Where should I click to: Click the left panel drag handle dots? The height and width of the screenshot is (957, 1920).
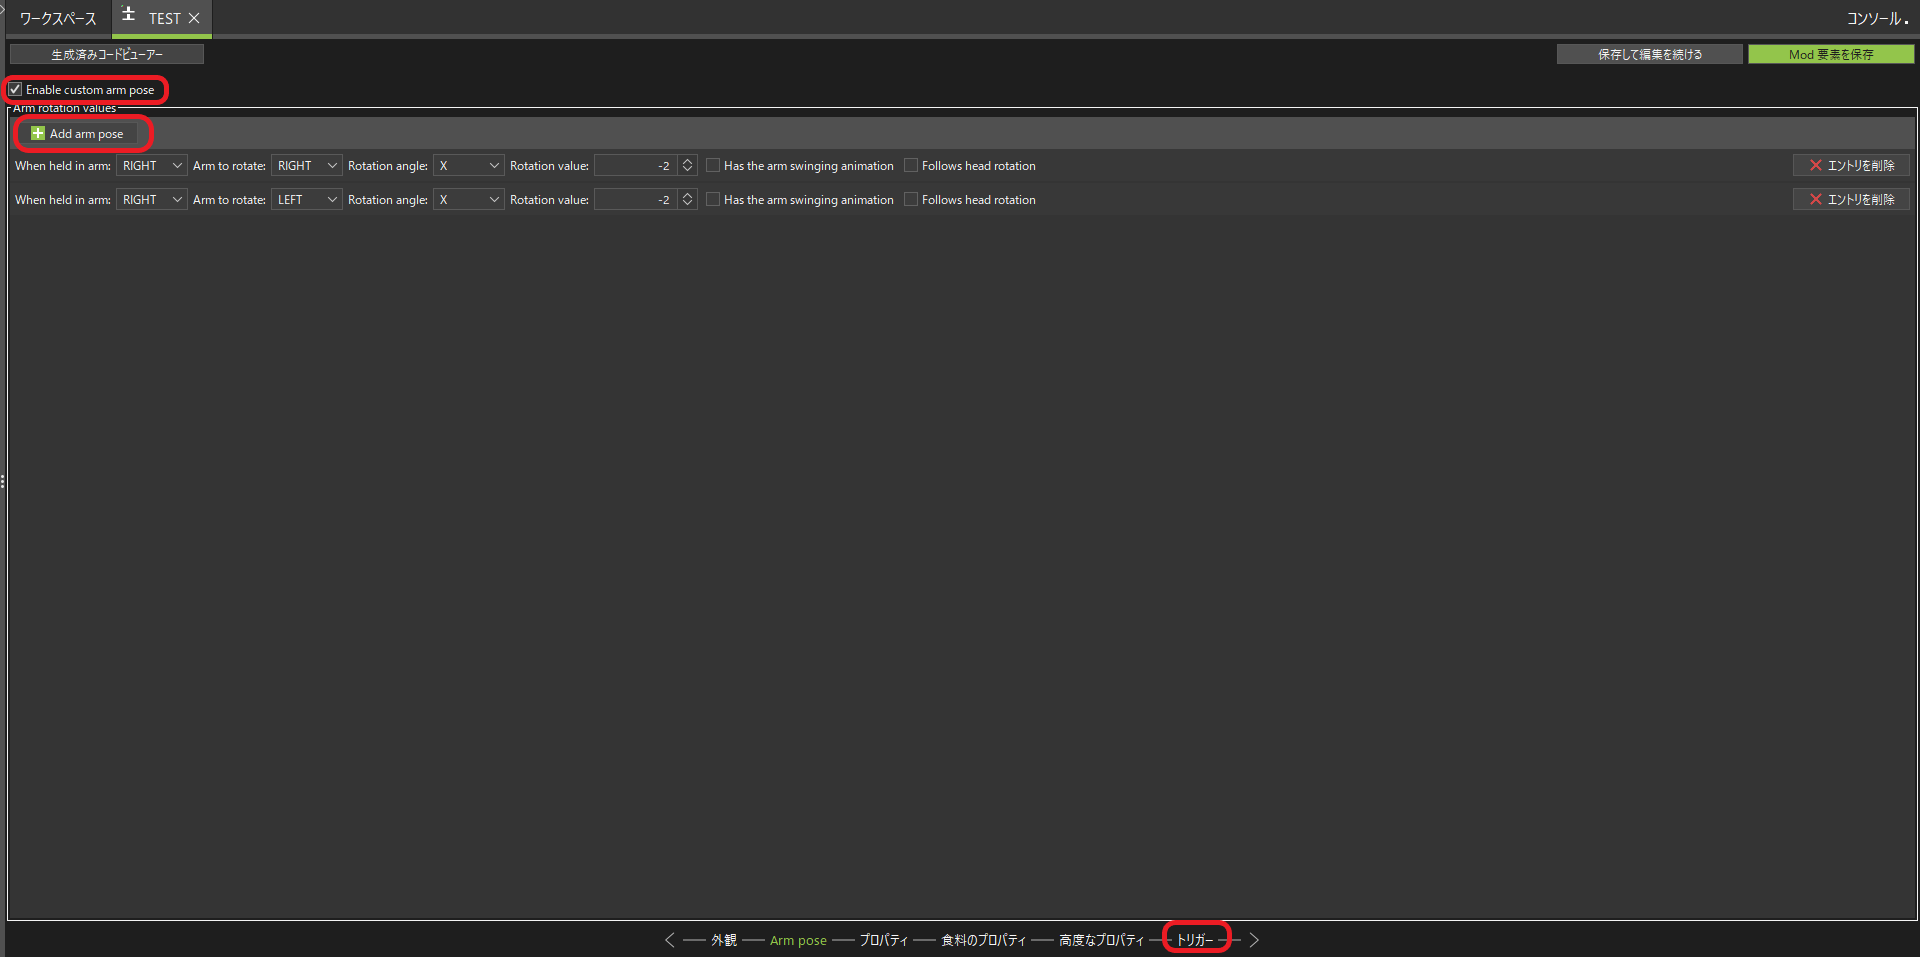click(x=3, y=482)
